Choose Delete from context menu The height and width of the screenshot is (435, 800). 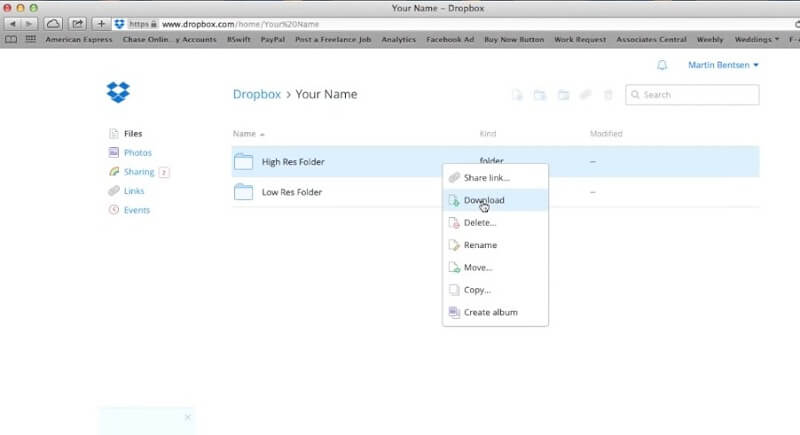click(x=495, y=222)
